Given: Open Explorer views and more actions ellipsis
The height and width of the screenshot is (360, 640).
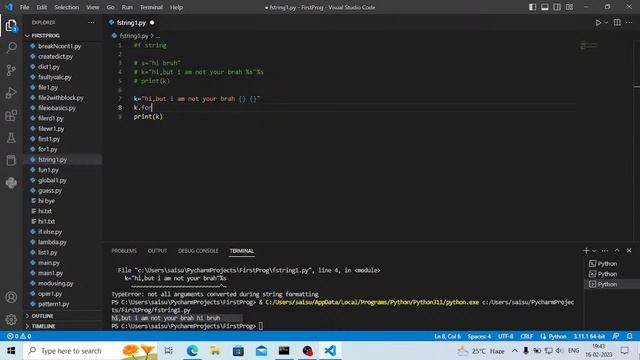Looking at the screenshot, I should (x=91, y=23).
